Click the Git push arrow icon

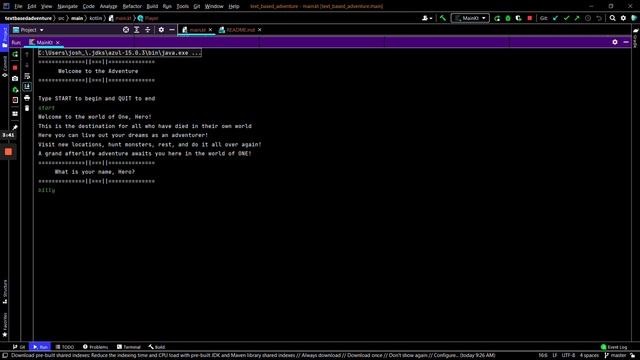pos(577,18)
